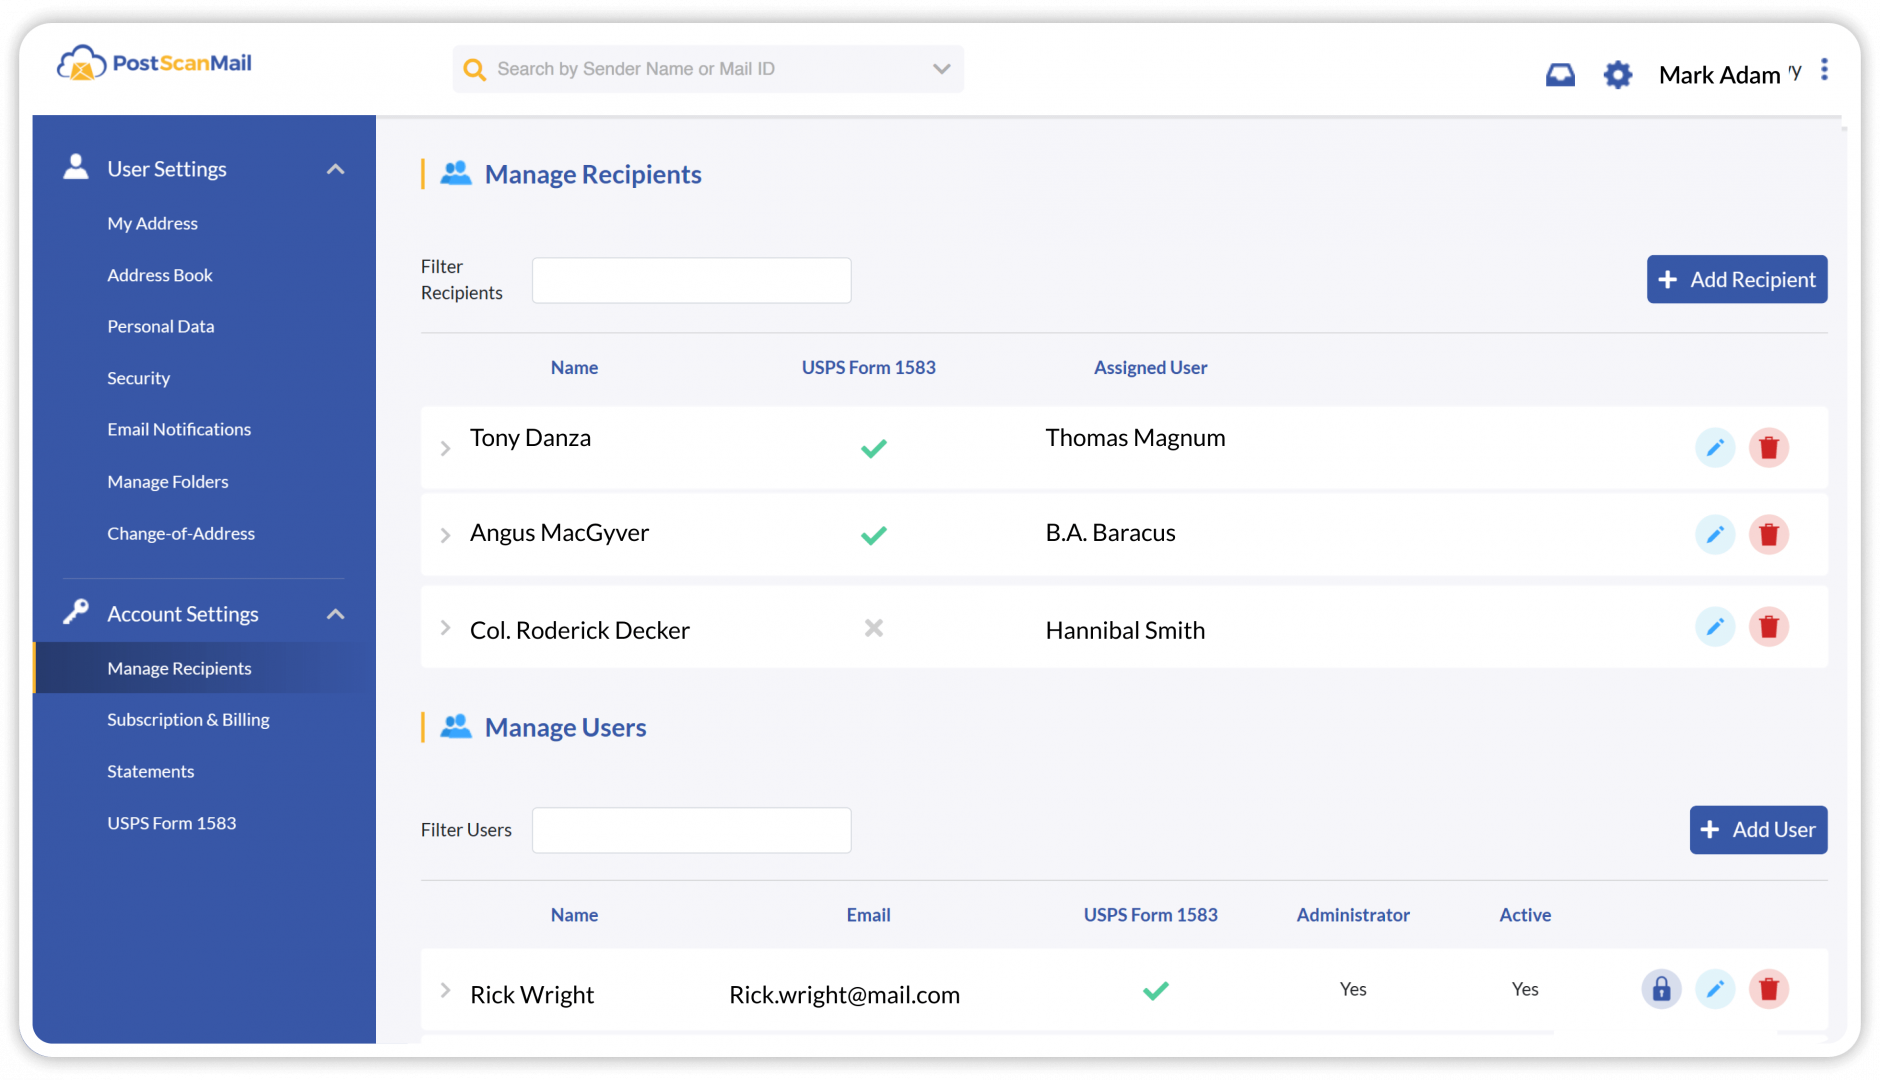Screen dimensions: 1880x1080
Task: Click the Add Recipient button
Action: click(x=1736, y=279)
